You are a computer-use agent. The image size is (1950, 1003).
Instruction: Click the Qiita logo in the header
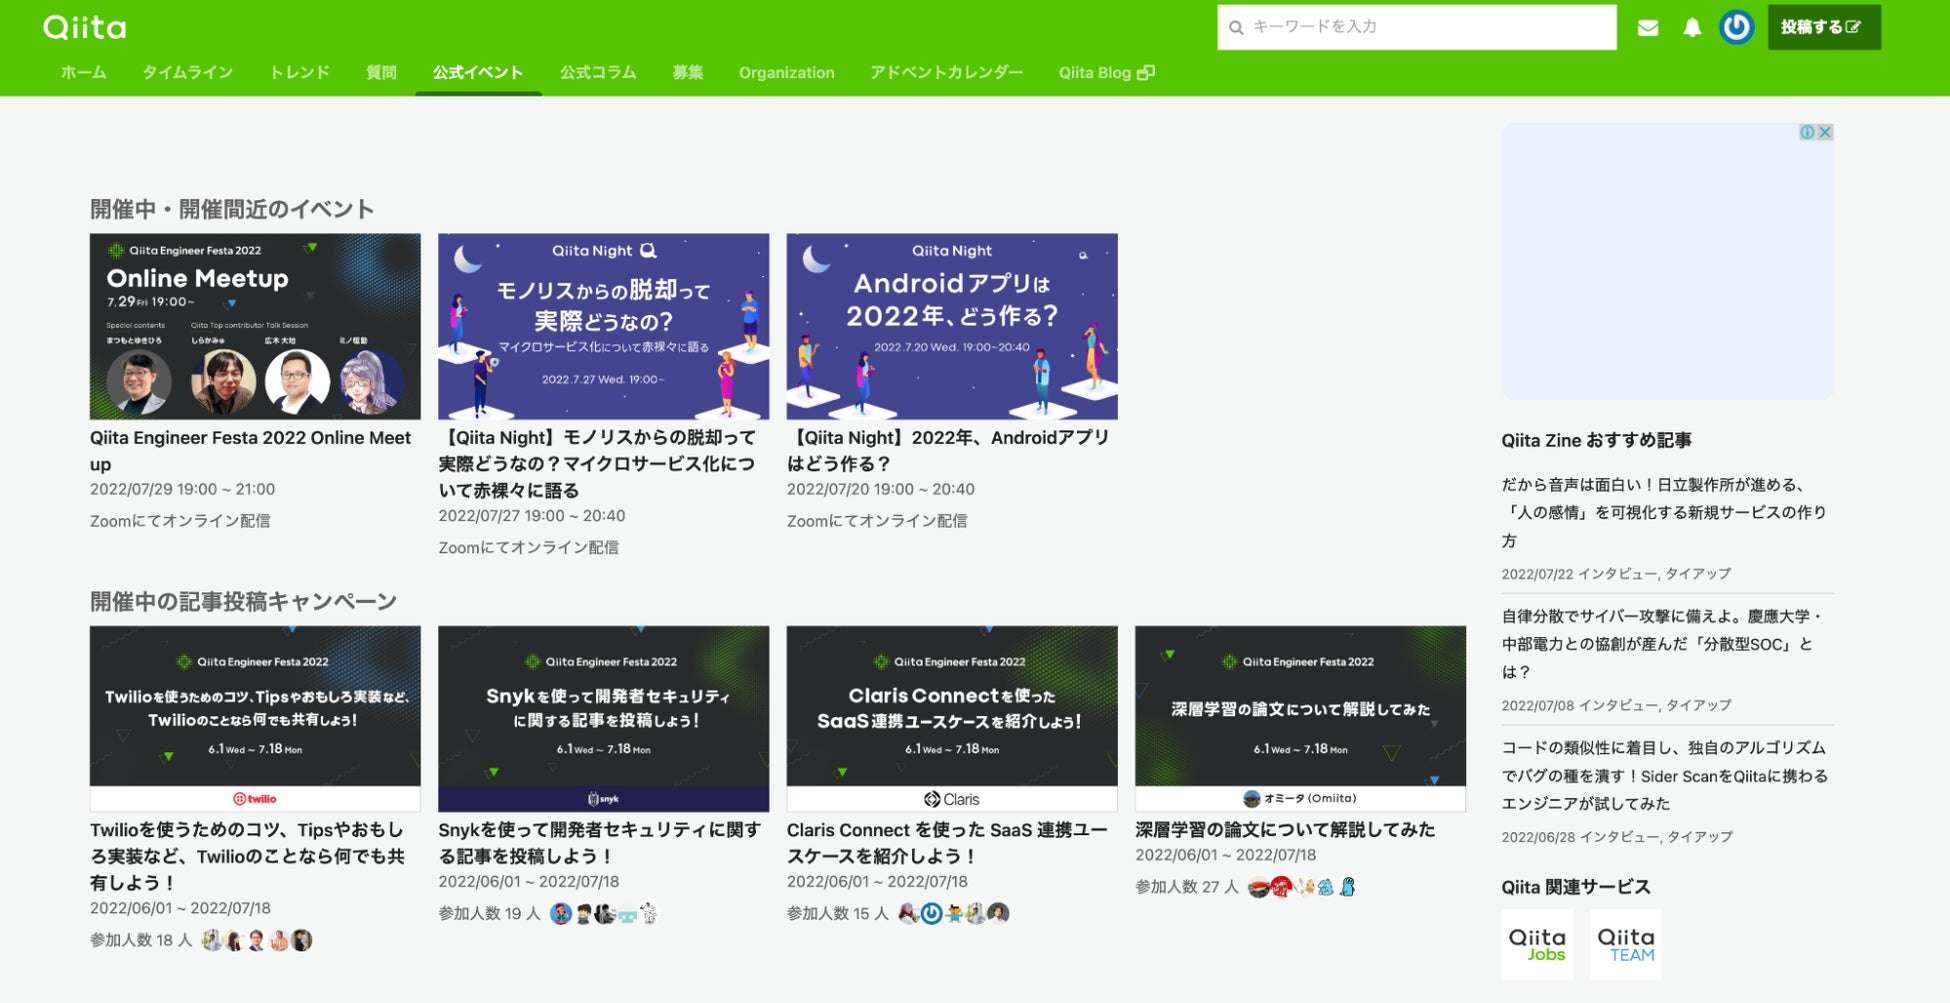tap(85, 27)
